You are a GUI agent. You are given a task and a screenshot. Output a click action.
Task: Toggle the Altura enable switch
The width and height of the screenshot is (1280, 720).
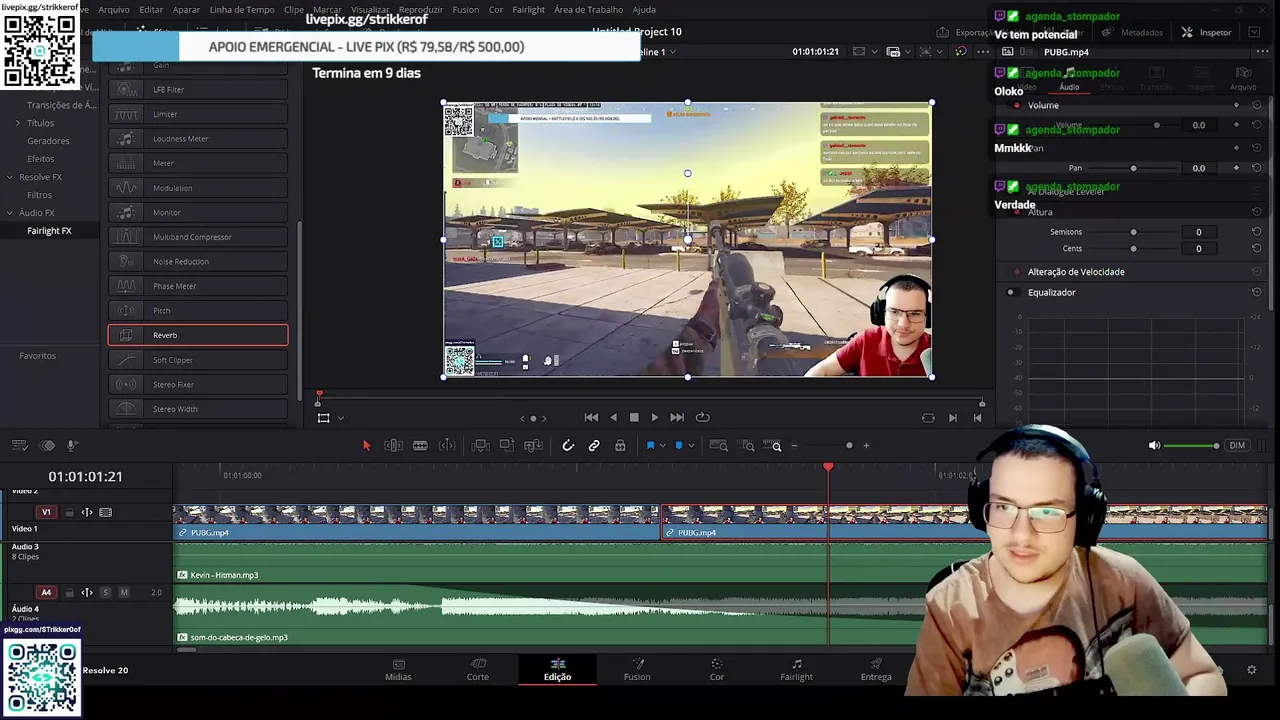click(x=1016, y=212)
